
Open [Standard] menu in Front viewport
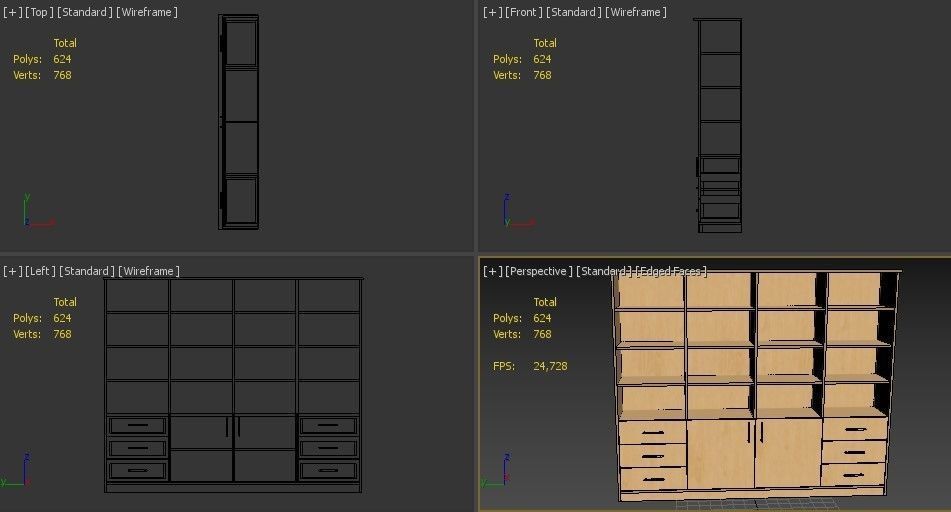click(574, 12)
